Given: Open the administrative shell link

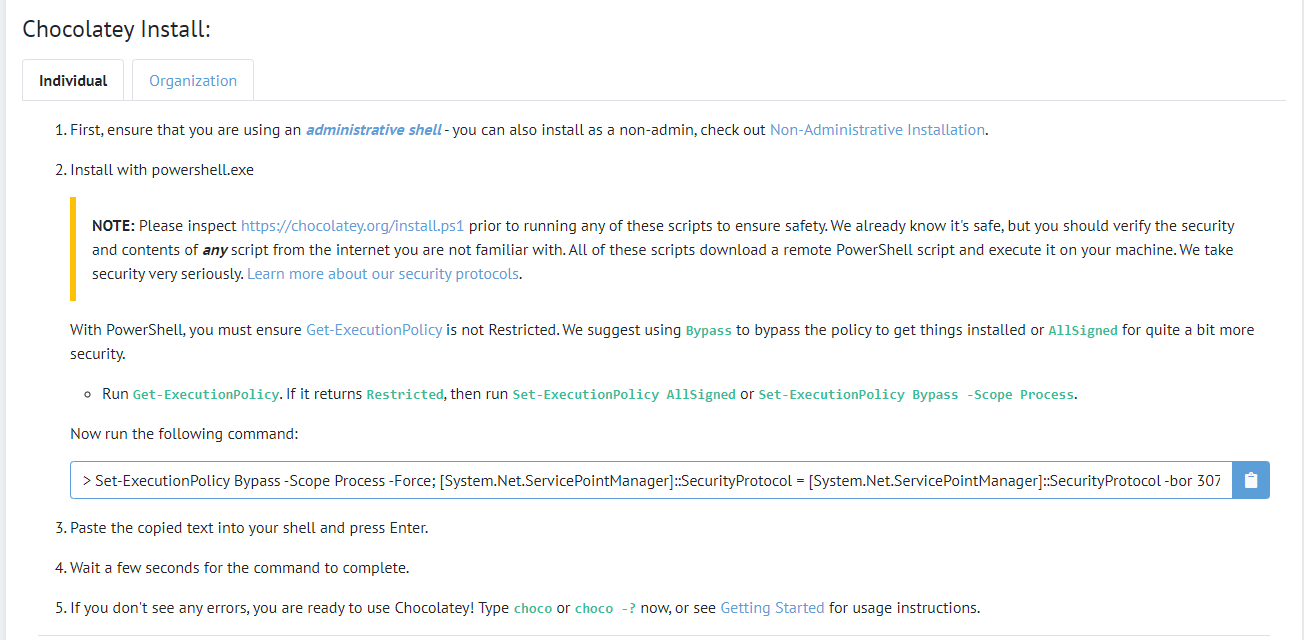Looking at the screenshot, I should [x=374, y=130].
